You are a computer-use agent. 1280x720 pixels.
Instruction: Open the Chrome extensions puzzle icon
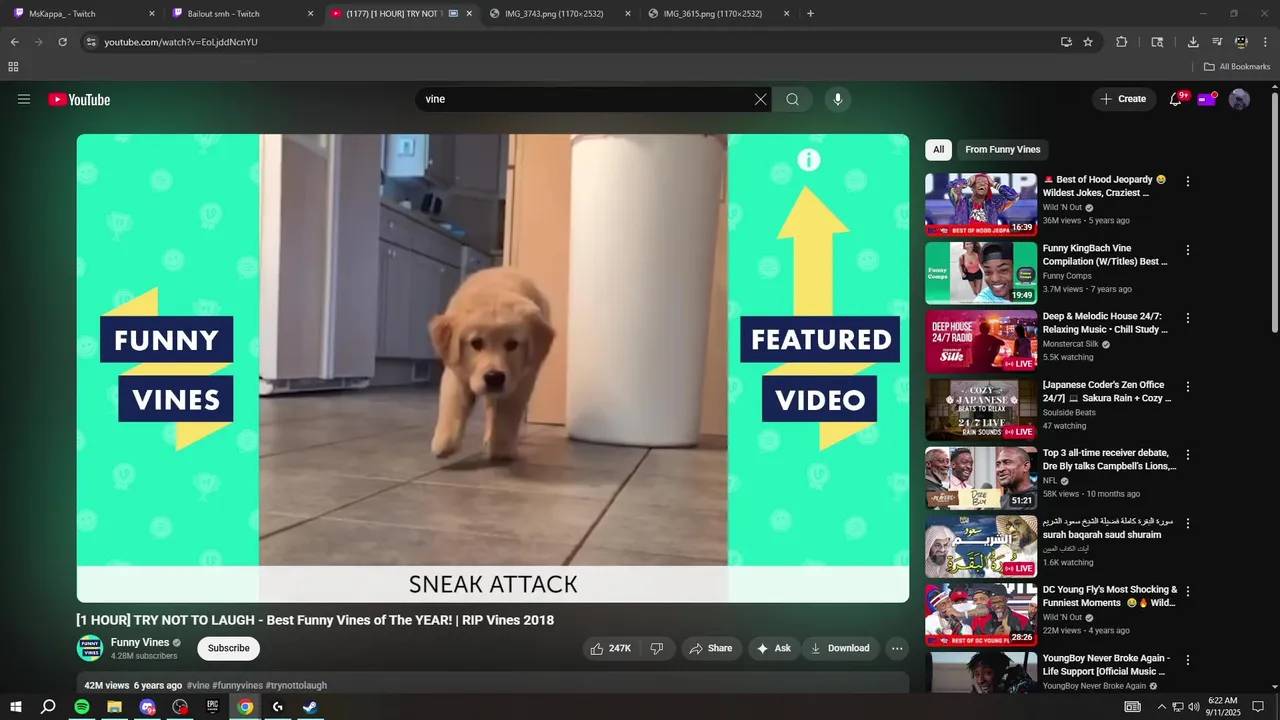coord(1121,42)
